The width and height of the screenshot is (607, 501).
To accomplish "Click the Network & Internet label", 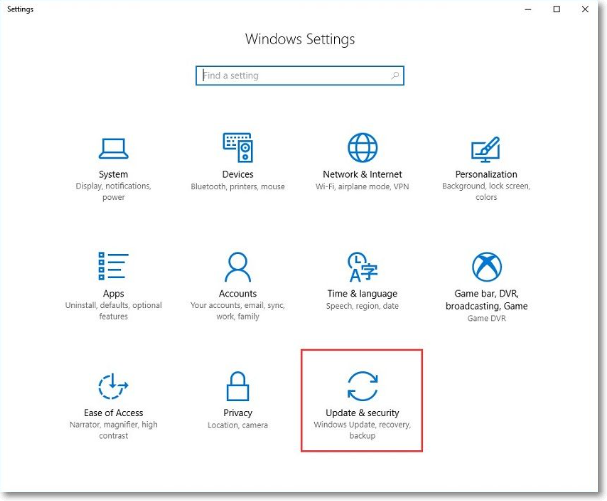I will (362, 174).
